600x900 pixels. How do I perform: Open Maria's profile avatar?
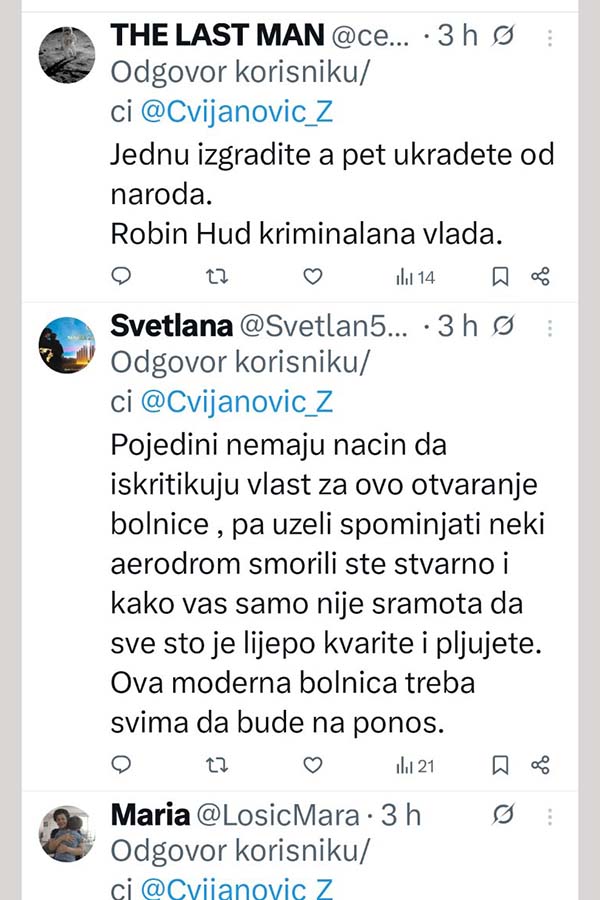(x=66, y=834)
